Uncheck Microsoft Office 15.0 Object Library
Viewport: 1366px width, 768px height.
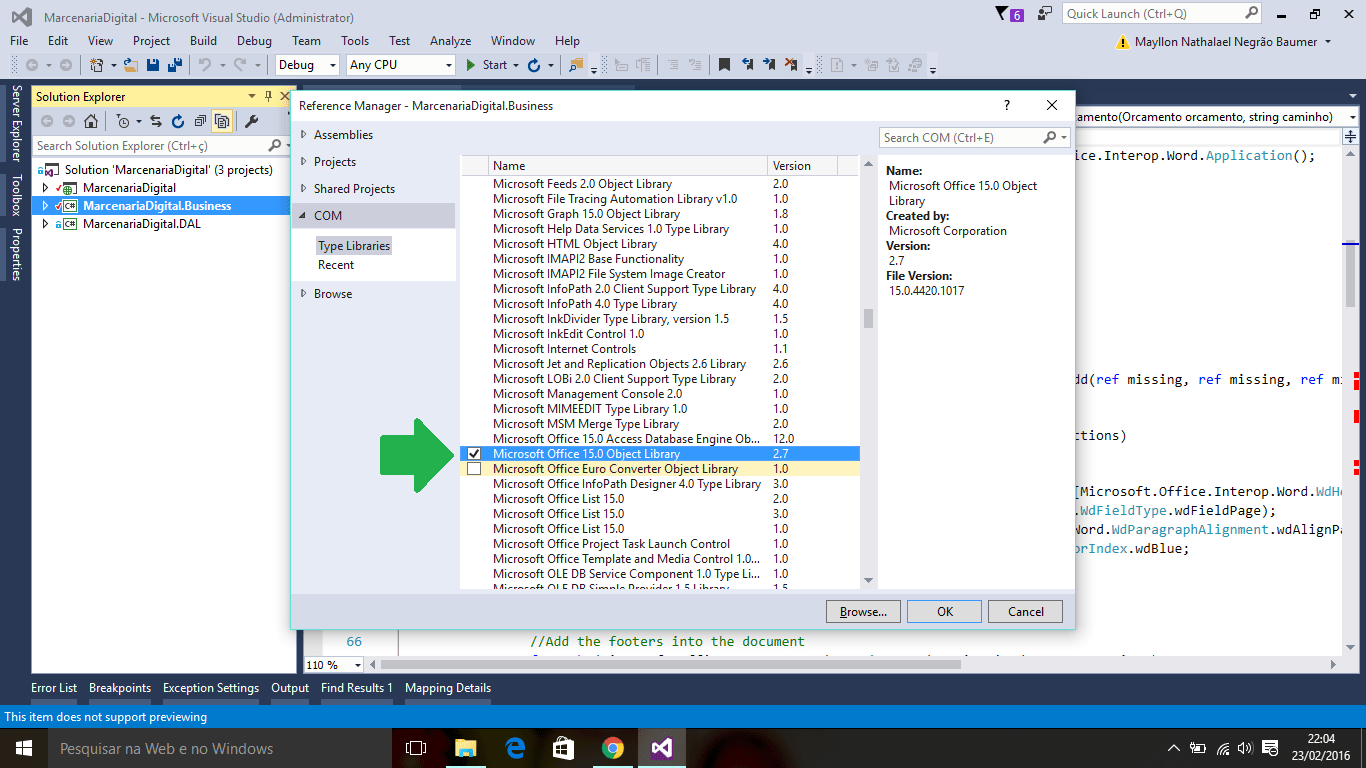point(474,454)
